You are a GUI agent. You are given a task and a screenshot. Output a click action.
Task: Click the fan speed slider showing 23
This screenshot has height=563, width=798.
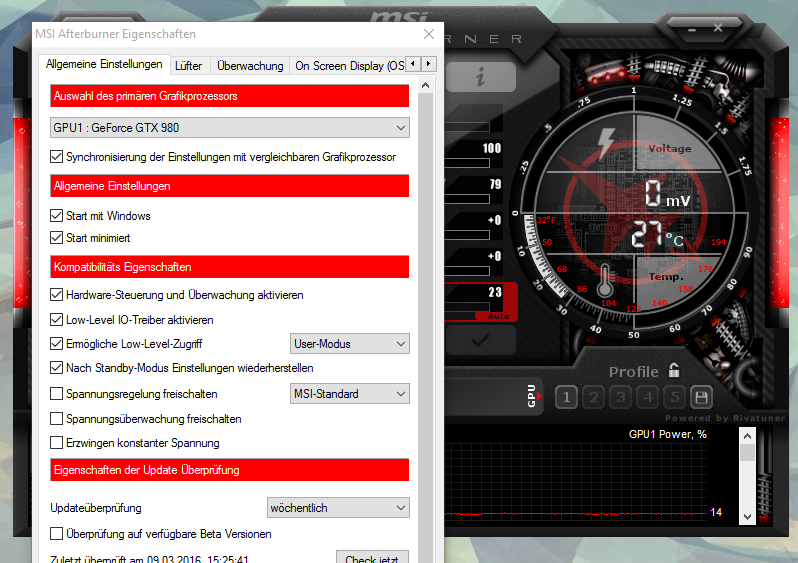tap(467, 307)
